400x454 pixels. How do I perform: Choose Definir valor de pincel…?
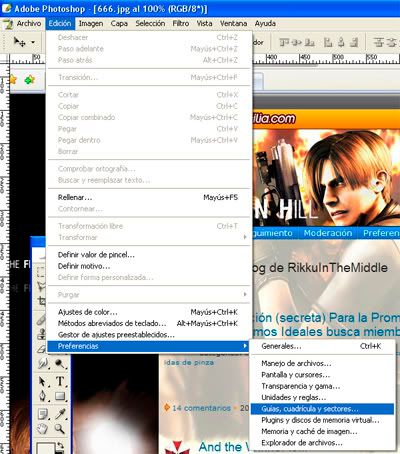[149, 255]
